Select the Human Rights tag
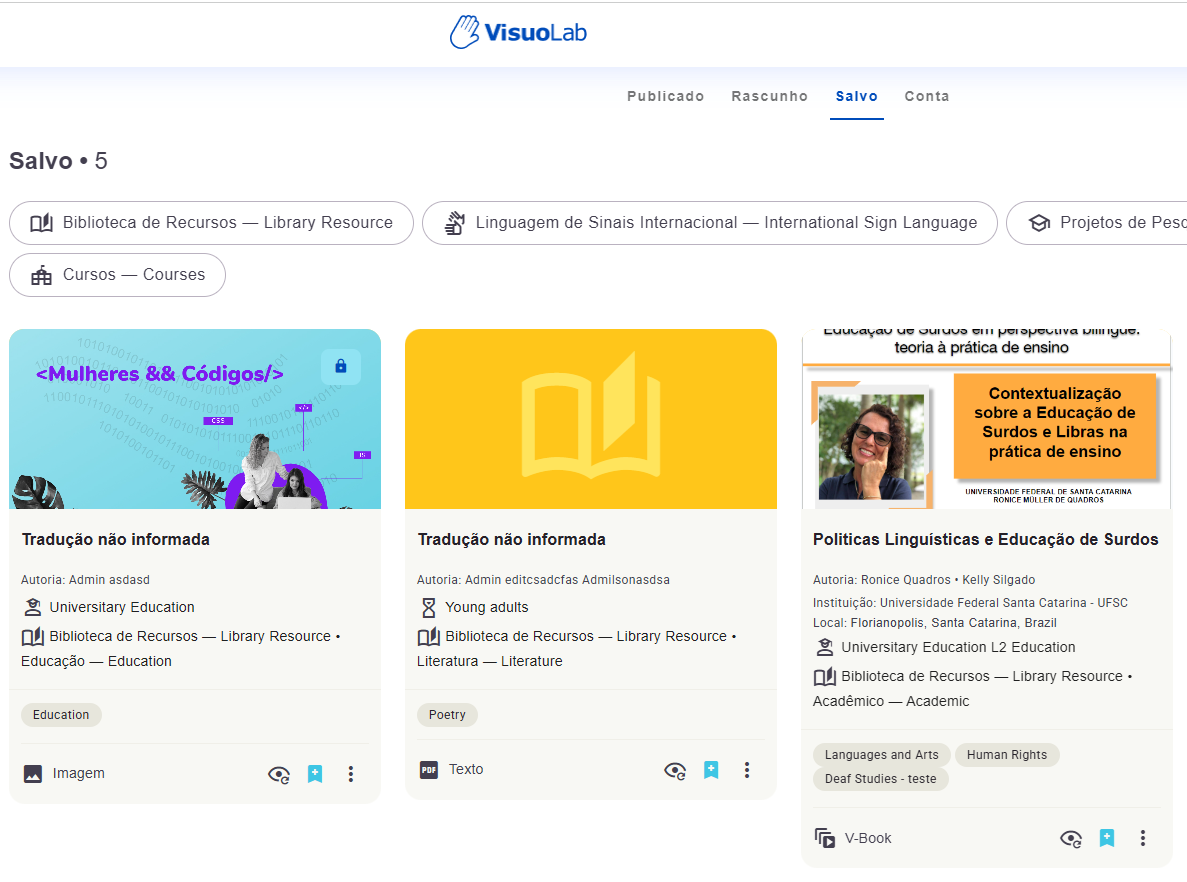 [1007, 755]
